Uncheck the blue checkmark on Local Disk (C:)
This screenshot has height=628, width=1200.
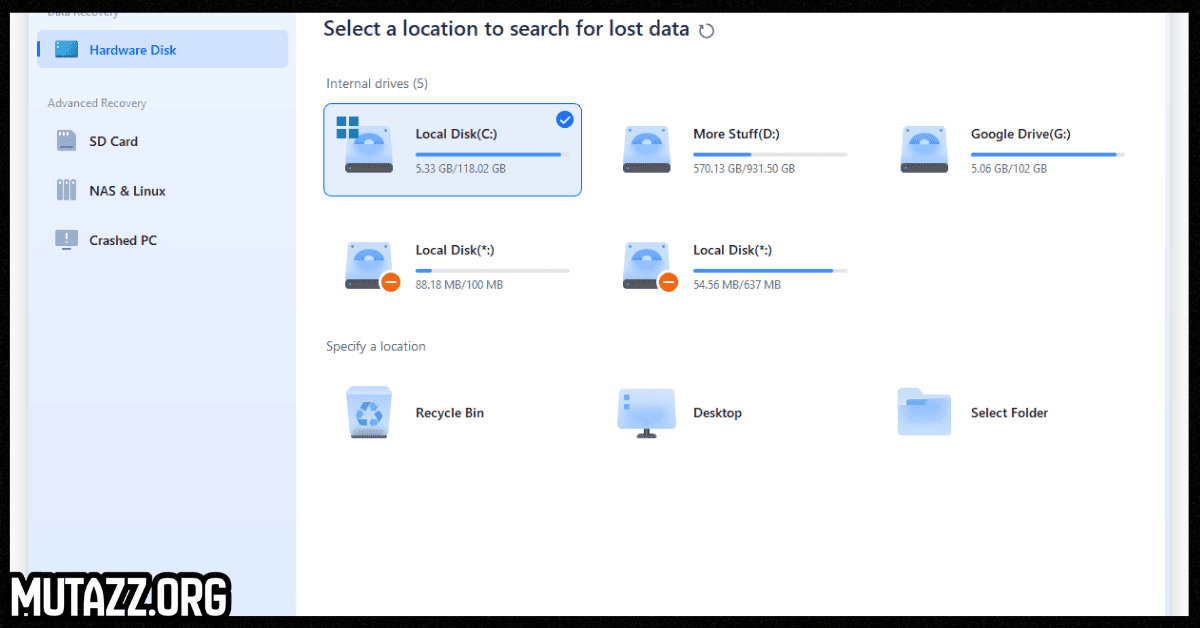tap(564, 120)
